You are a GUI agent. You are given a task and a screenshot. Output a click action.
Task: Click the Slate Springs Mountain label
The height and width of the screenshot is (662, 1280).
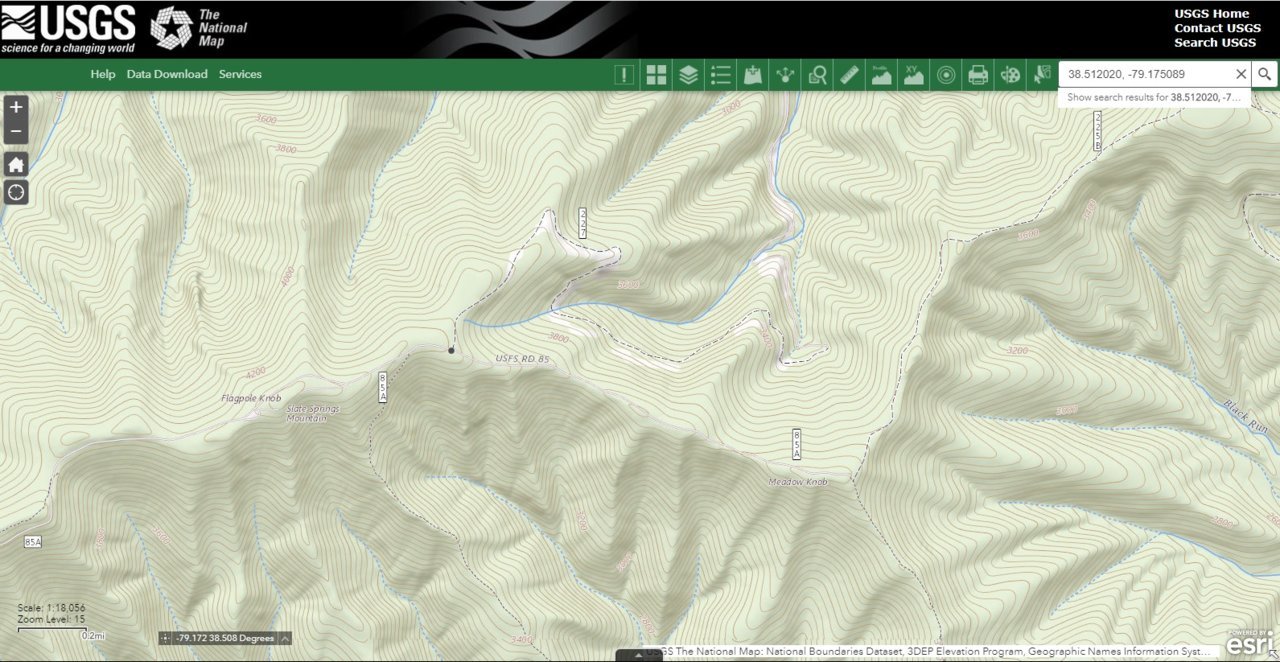click(x=313, y=413)
